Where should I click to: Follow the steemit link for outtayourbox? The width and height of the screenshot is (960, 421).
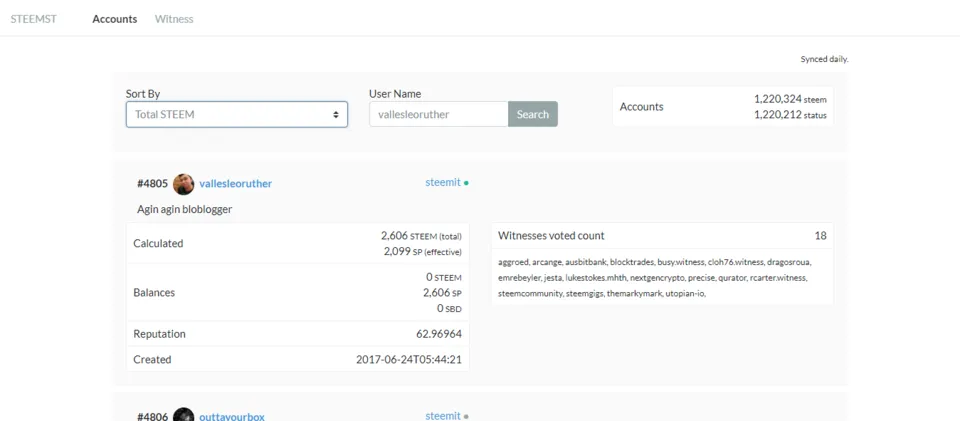[443, 416]
